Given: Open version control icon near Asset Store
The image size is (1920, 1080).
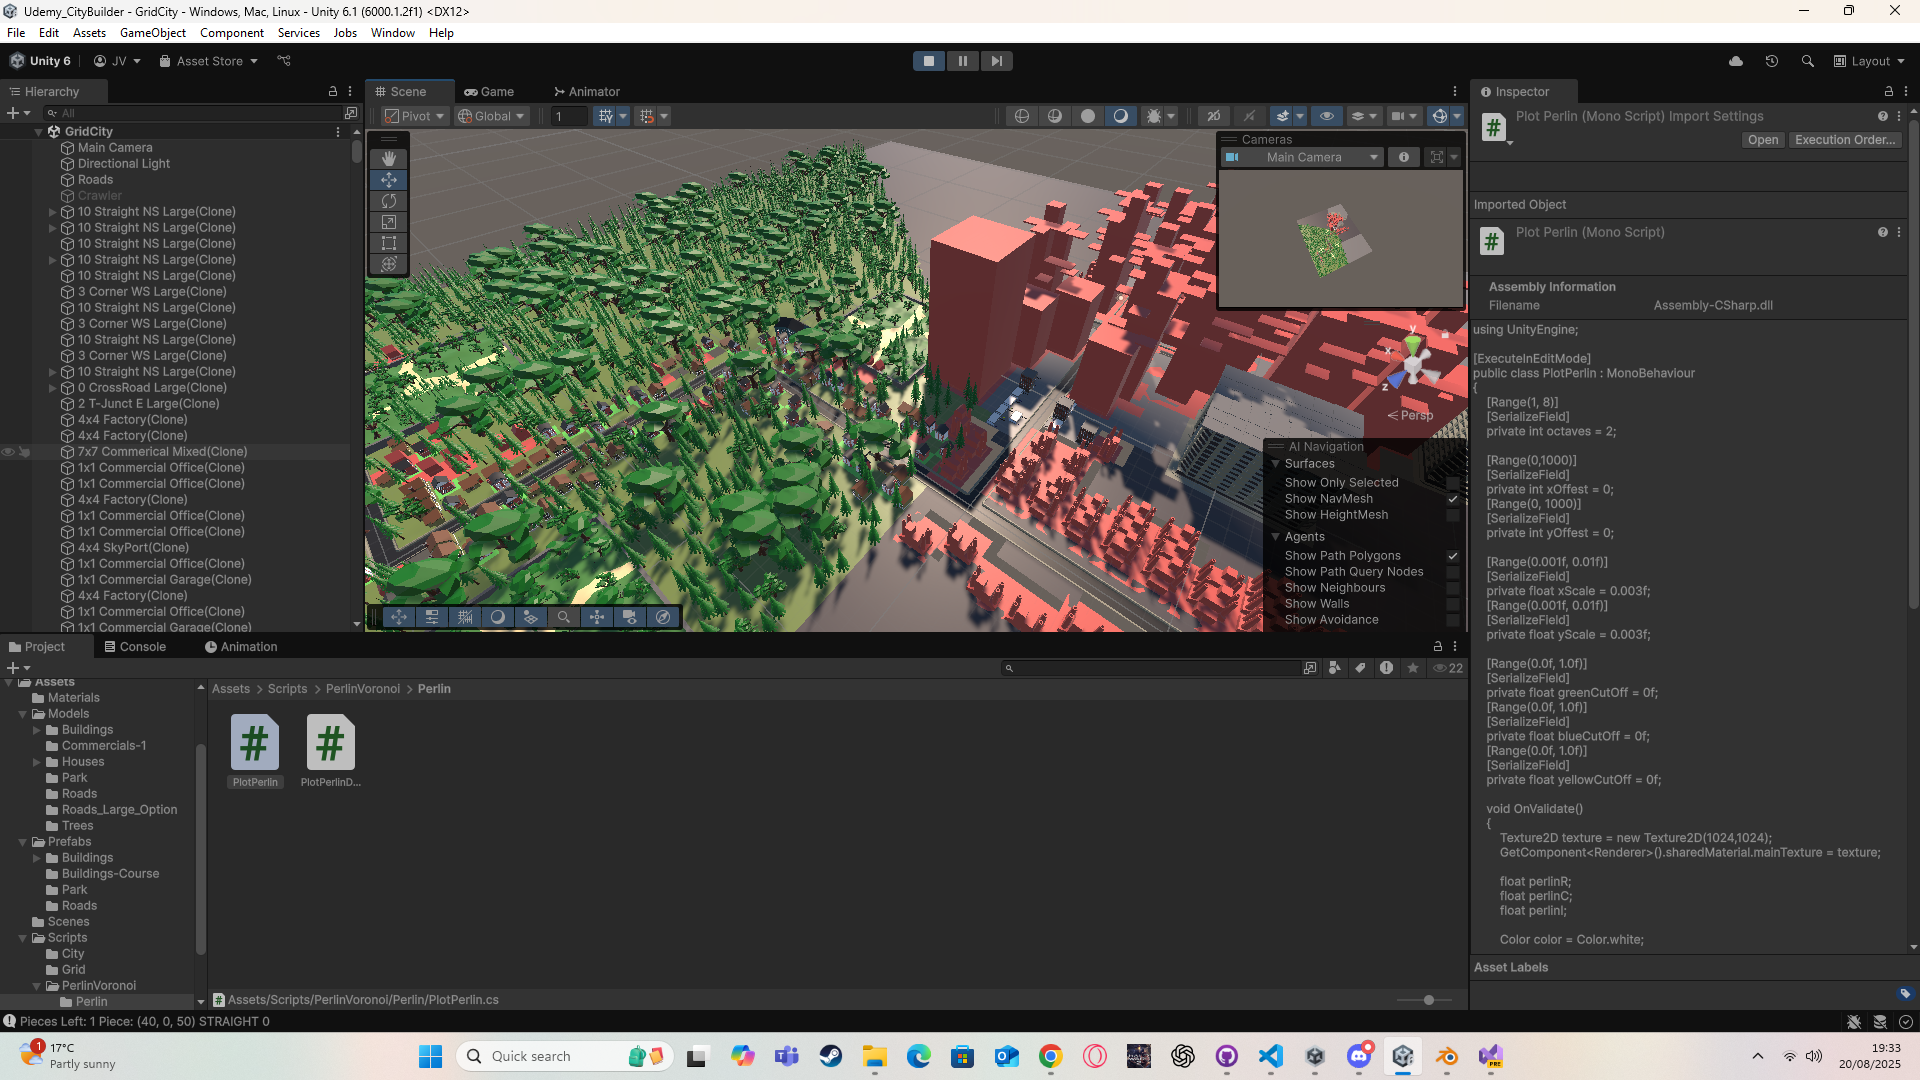Looking at the screenshot, I should pos(284,61).
